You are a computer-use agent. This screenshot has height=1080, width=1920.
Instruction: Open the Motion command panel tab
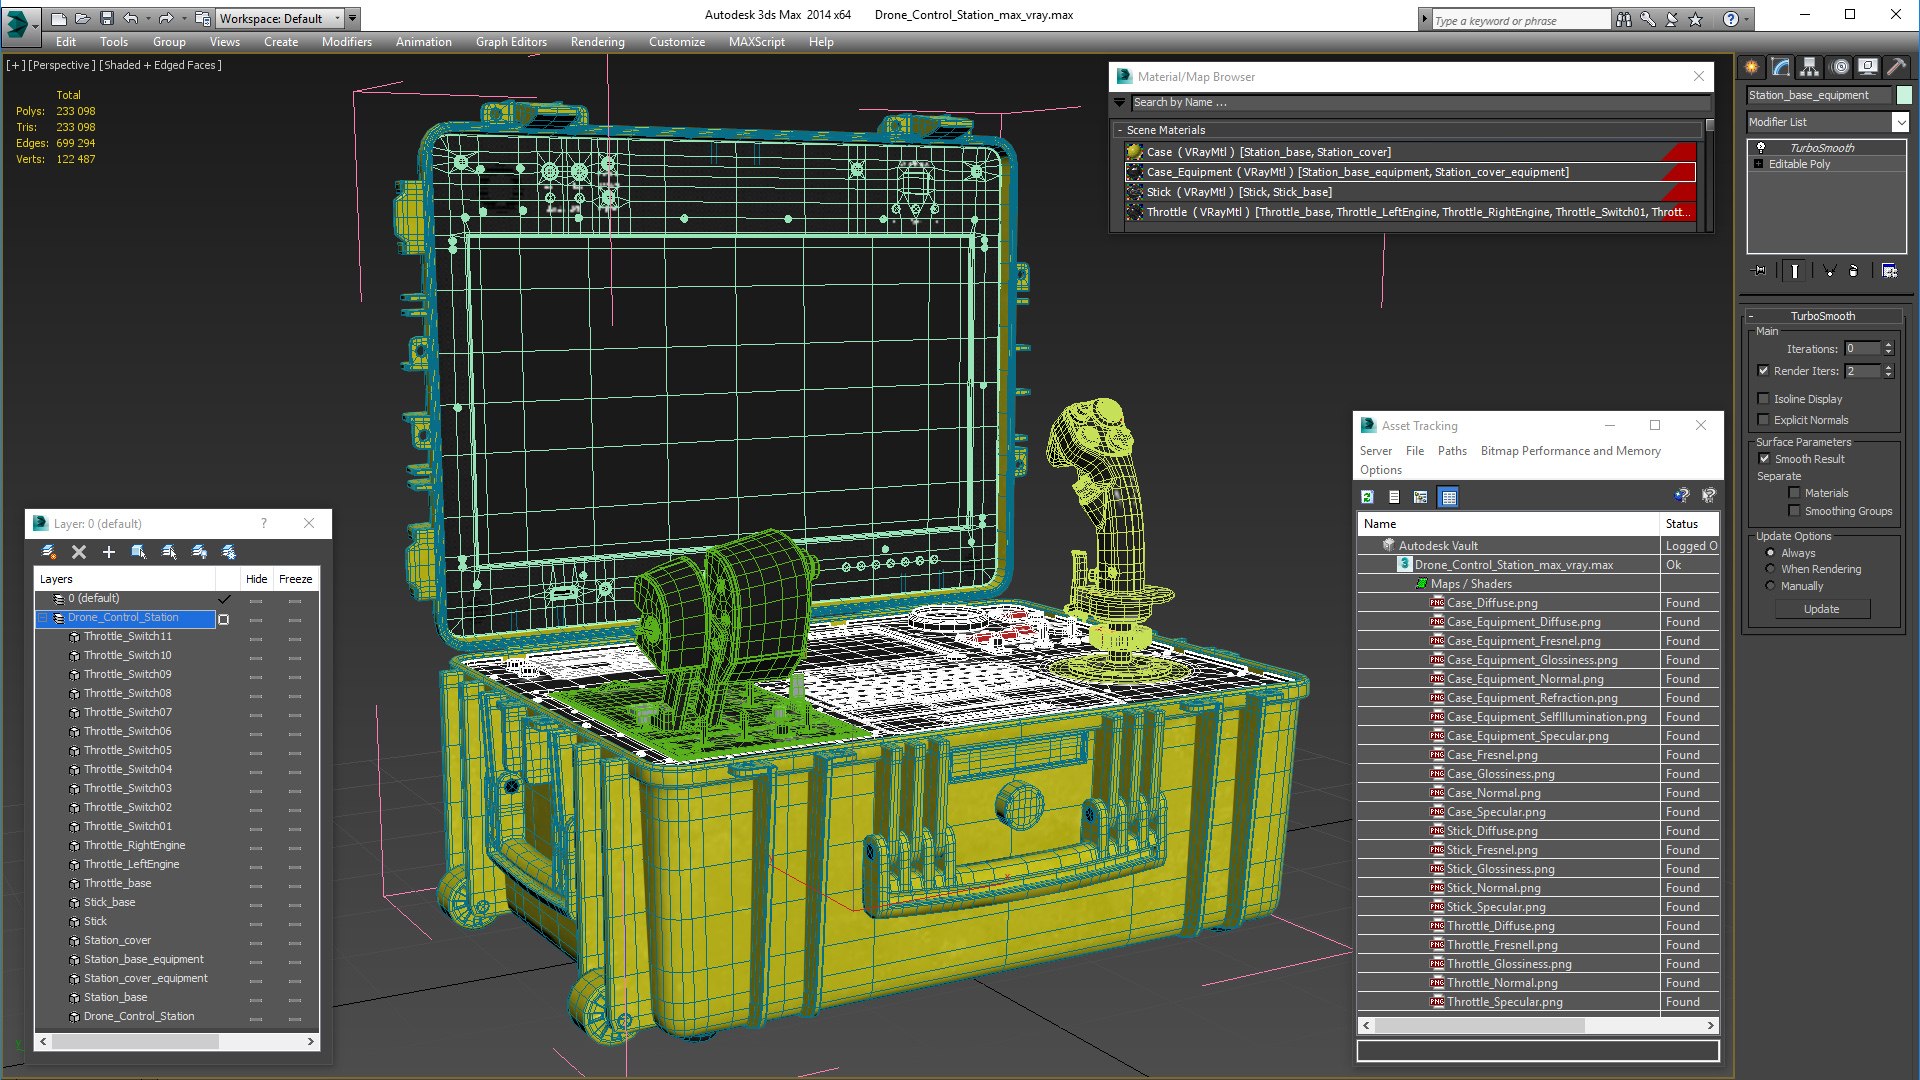1839,67
